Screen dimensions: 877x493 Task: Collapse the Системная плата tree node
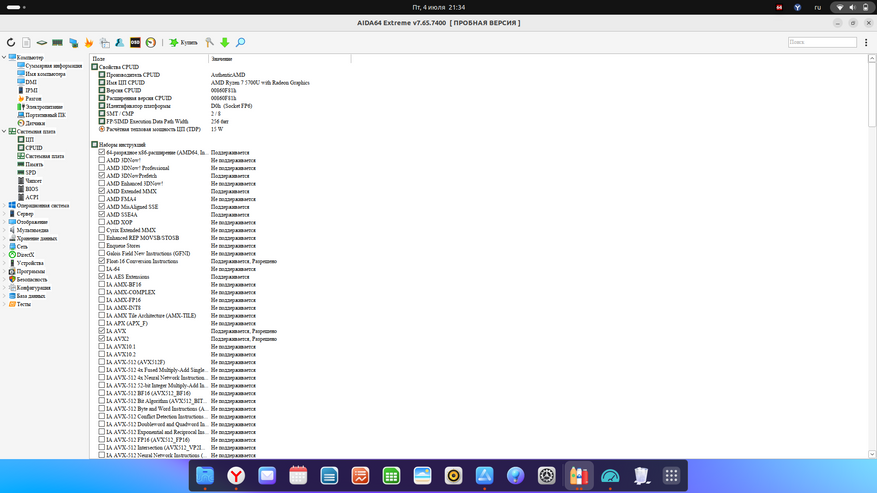(4, 132)
